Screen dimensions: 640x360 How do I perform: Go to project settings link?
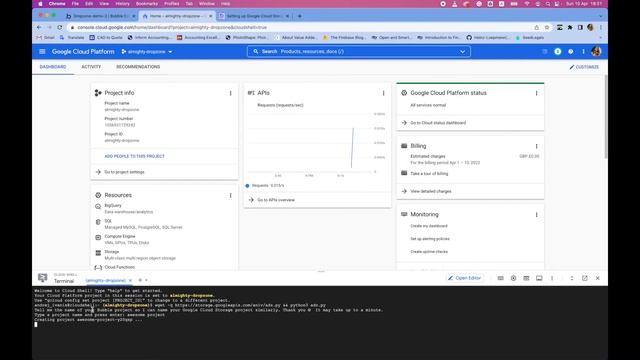tap(124, 172)
